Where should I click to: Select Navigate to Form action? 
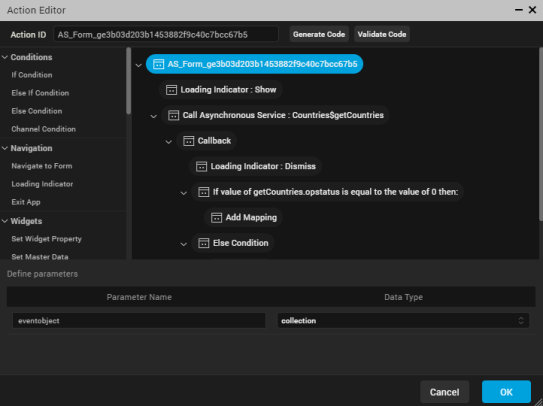pyautogui.click(x=42, y=166)
